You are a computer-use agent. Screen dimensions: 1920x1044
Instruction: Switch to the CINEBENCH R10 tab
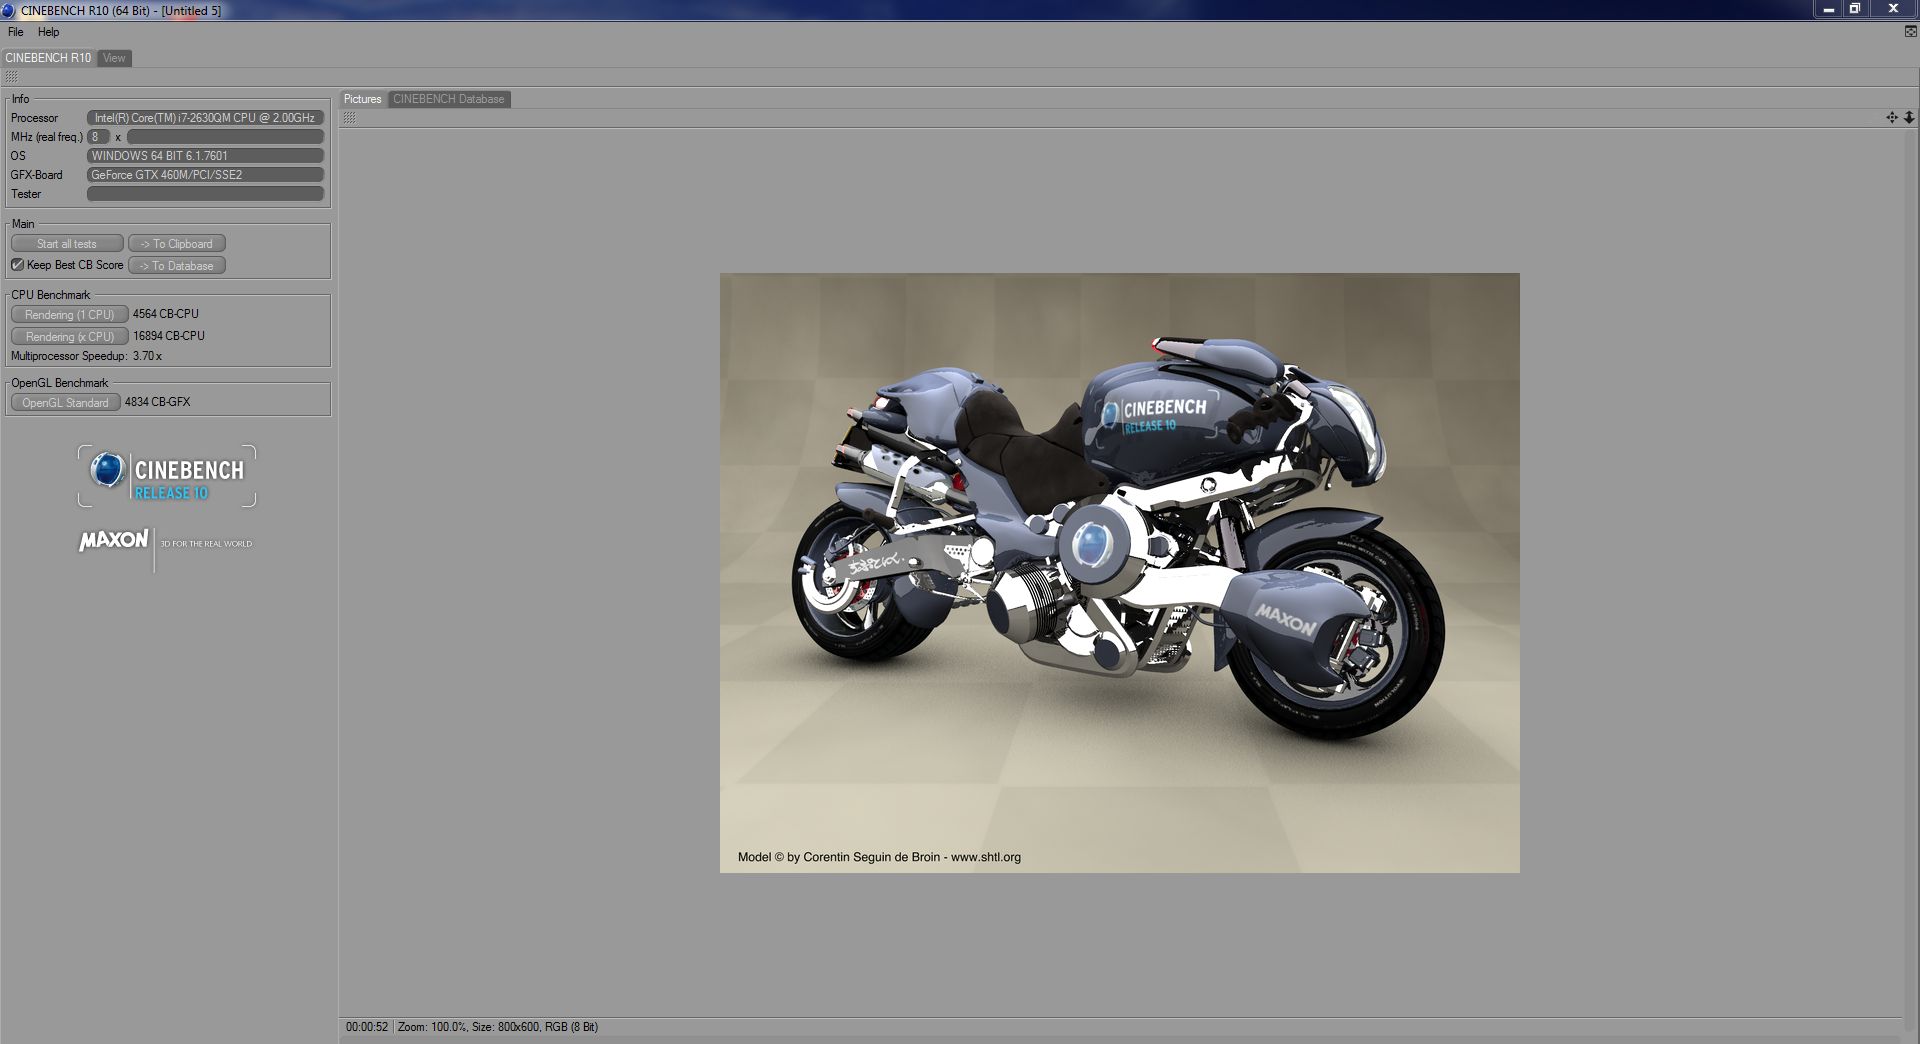[x=48, y=58]
